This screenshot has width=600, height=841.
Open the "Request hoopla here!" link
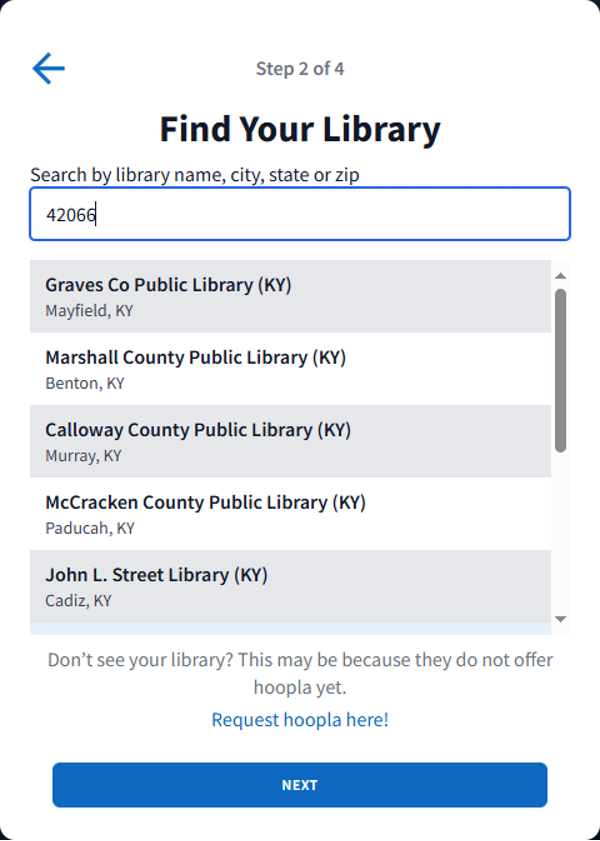[x=300, y=719]
